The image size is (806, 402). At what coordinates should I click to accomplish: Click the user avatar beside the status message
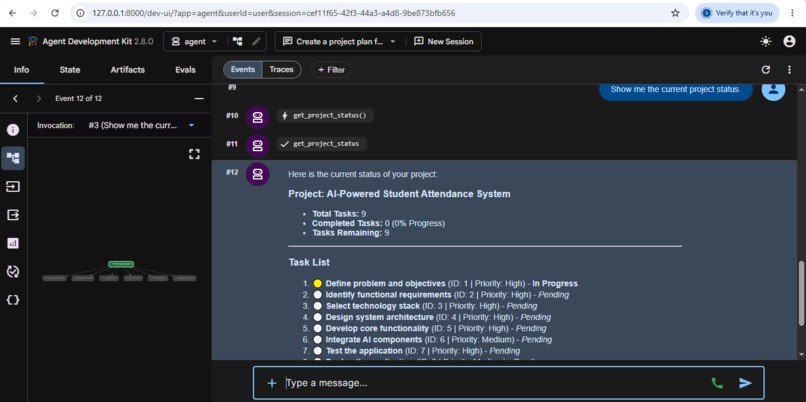773,89
